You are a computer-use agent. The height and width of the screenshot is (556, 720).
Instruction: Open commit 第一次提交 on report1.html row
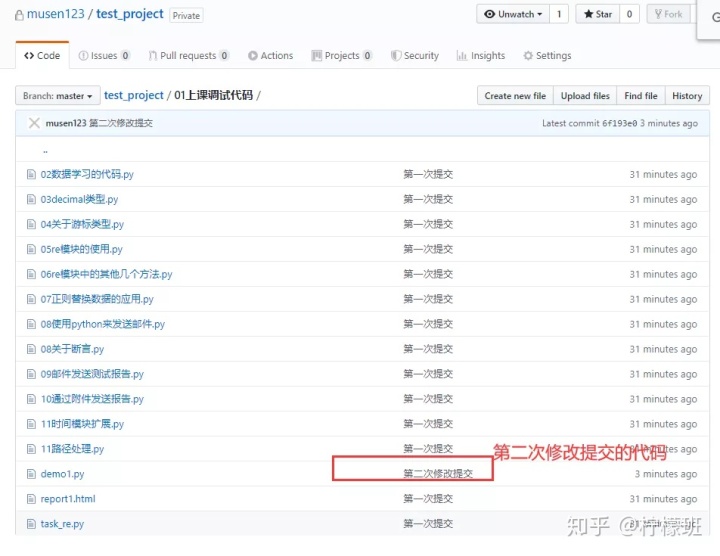point(428,499)
